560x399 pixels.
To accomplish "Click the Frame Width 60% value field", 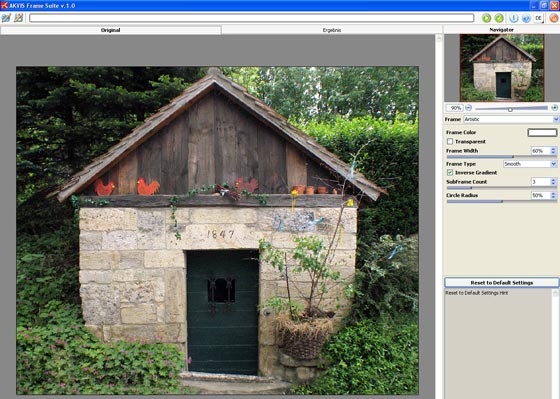I will pos(541,151).
